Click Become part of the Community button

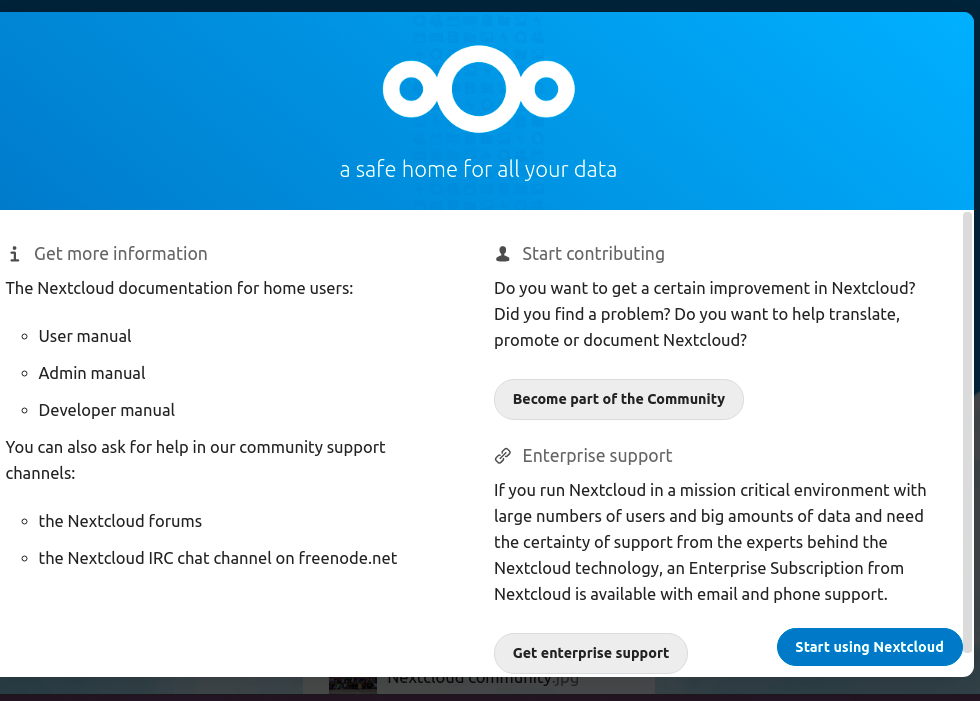click(x=619, y=399)
